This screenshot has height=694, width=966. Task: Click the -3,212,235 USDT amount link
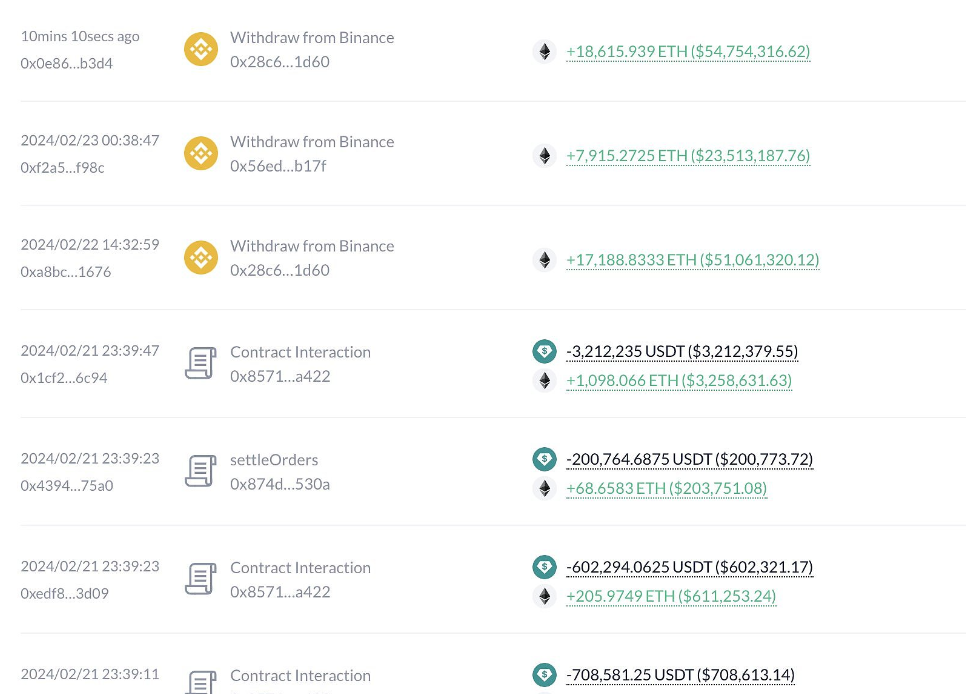click(682, 351)
